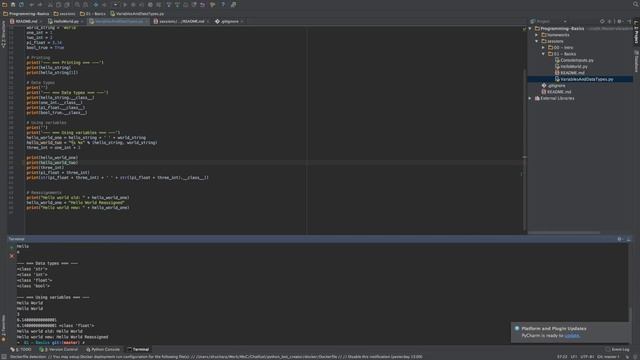Click the Navigate Back arrow in the toolbar
640x360 pixels.
96,4
